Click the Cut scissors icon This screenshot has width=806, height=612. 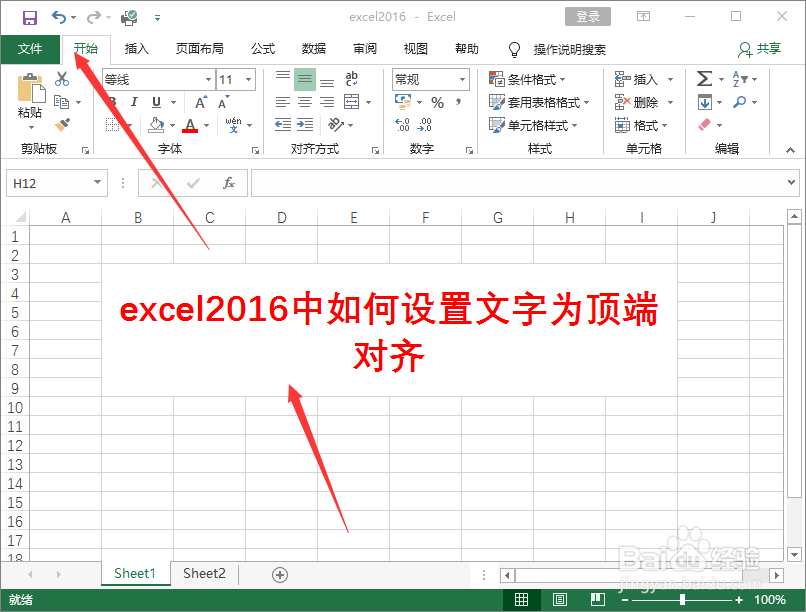(62, 79)
